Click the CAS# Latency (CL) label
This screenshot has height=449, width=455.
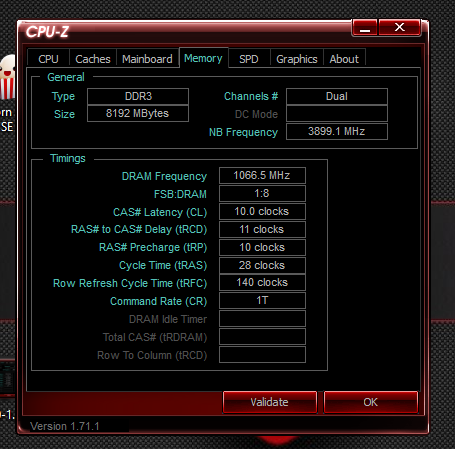click(x=160, y=212)
